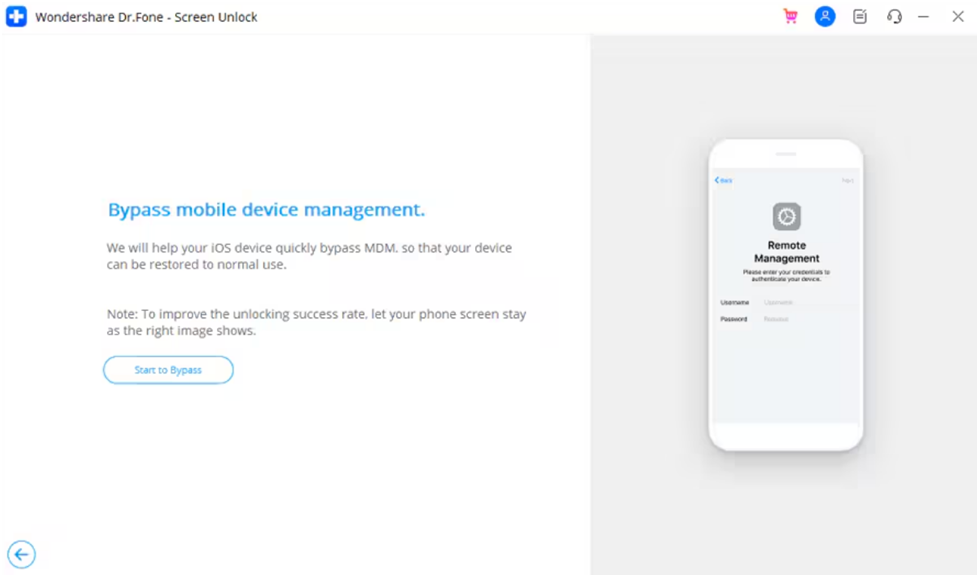Minimize the Dr.Fone window
979x577 pixels.
tap(924, 17)
